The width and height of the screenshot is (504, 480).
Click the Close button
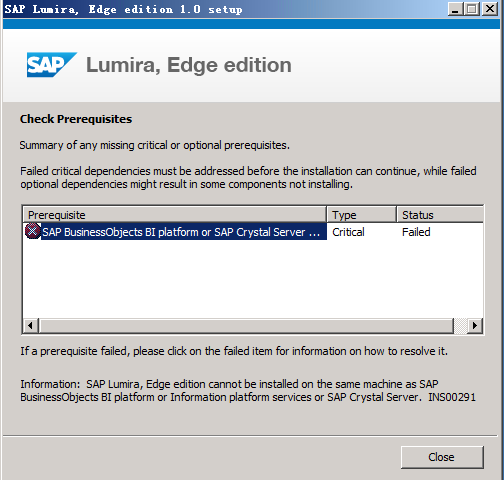tap(442, 457)
